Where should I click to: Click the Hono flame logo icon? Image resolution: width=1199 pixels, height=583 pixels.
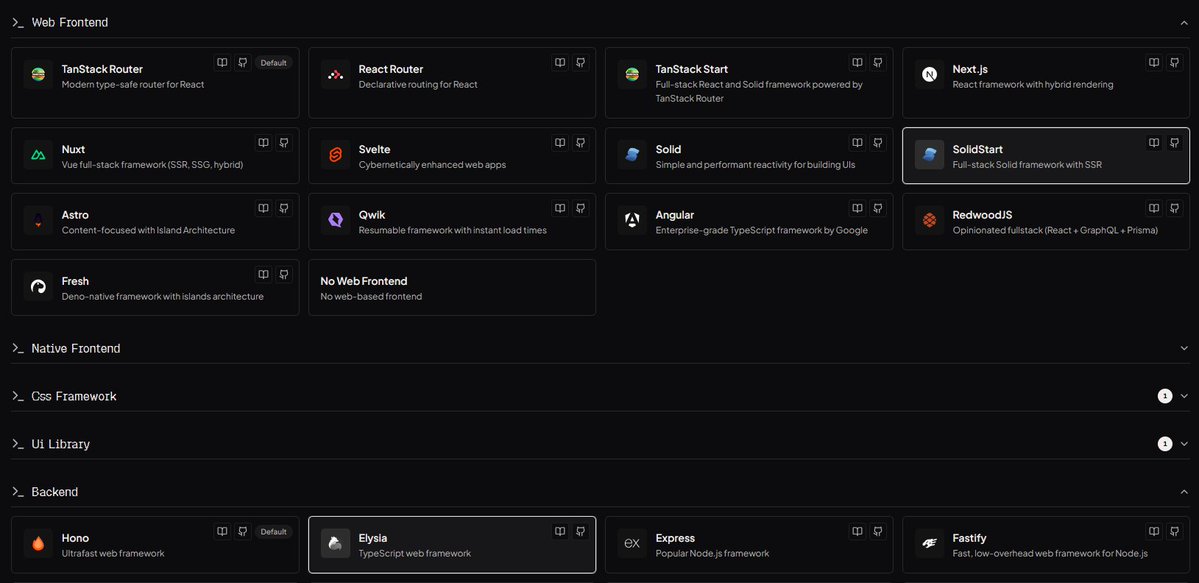tap(38, 544)
